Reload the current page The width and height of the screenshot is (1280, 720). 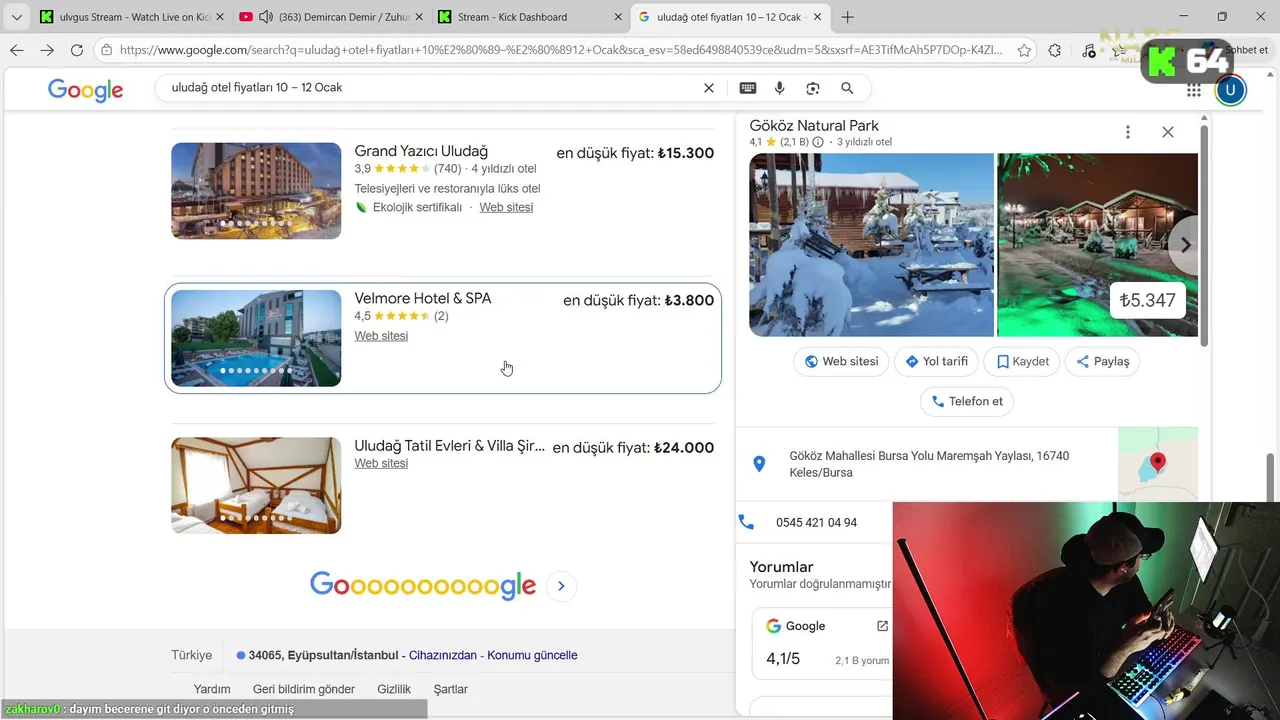pyautogui.click(x=77, y=50)
